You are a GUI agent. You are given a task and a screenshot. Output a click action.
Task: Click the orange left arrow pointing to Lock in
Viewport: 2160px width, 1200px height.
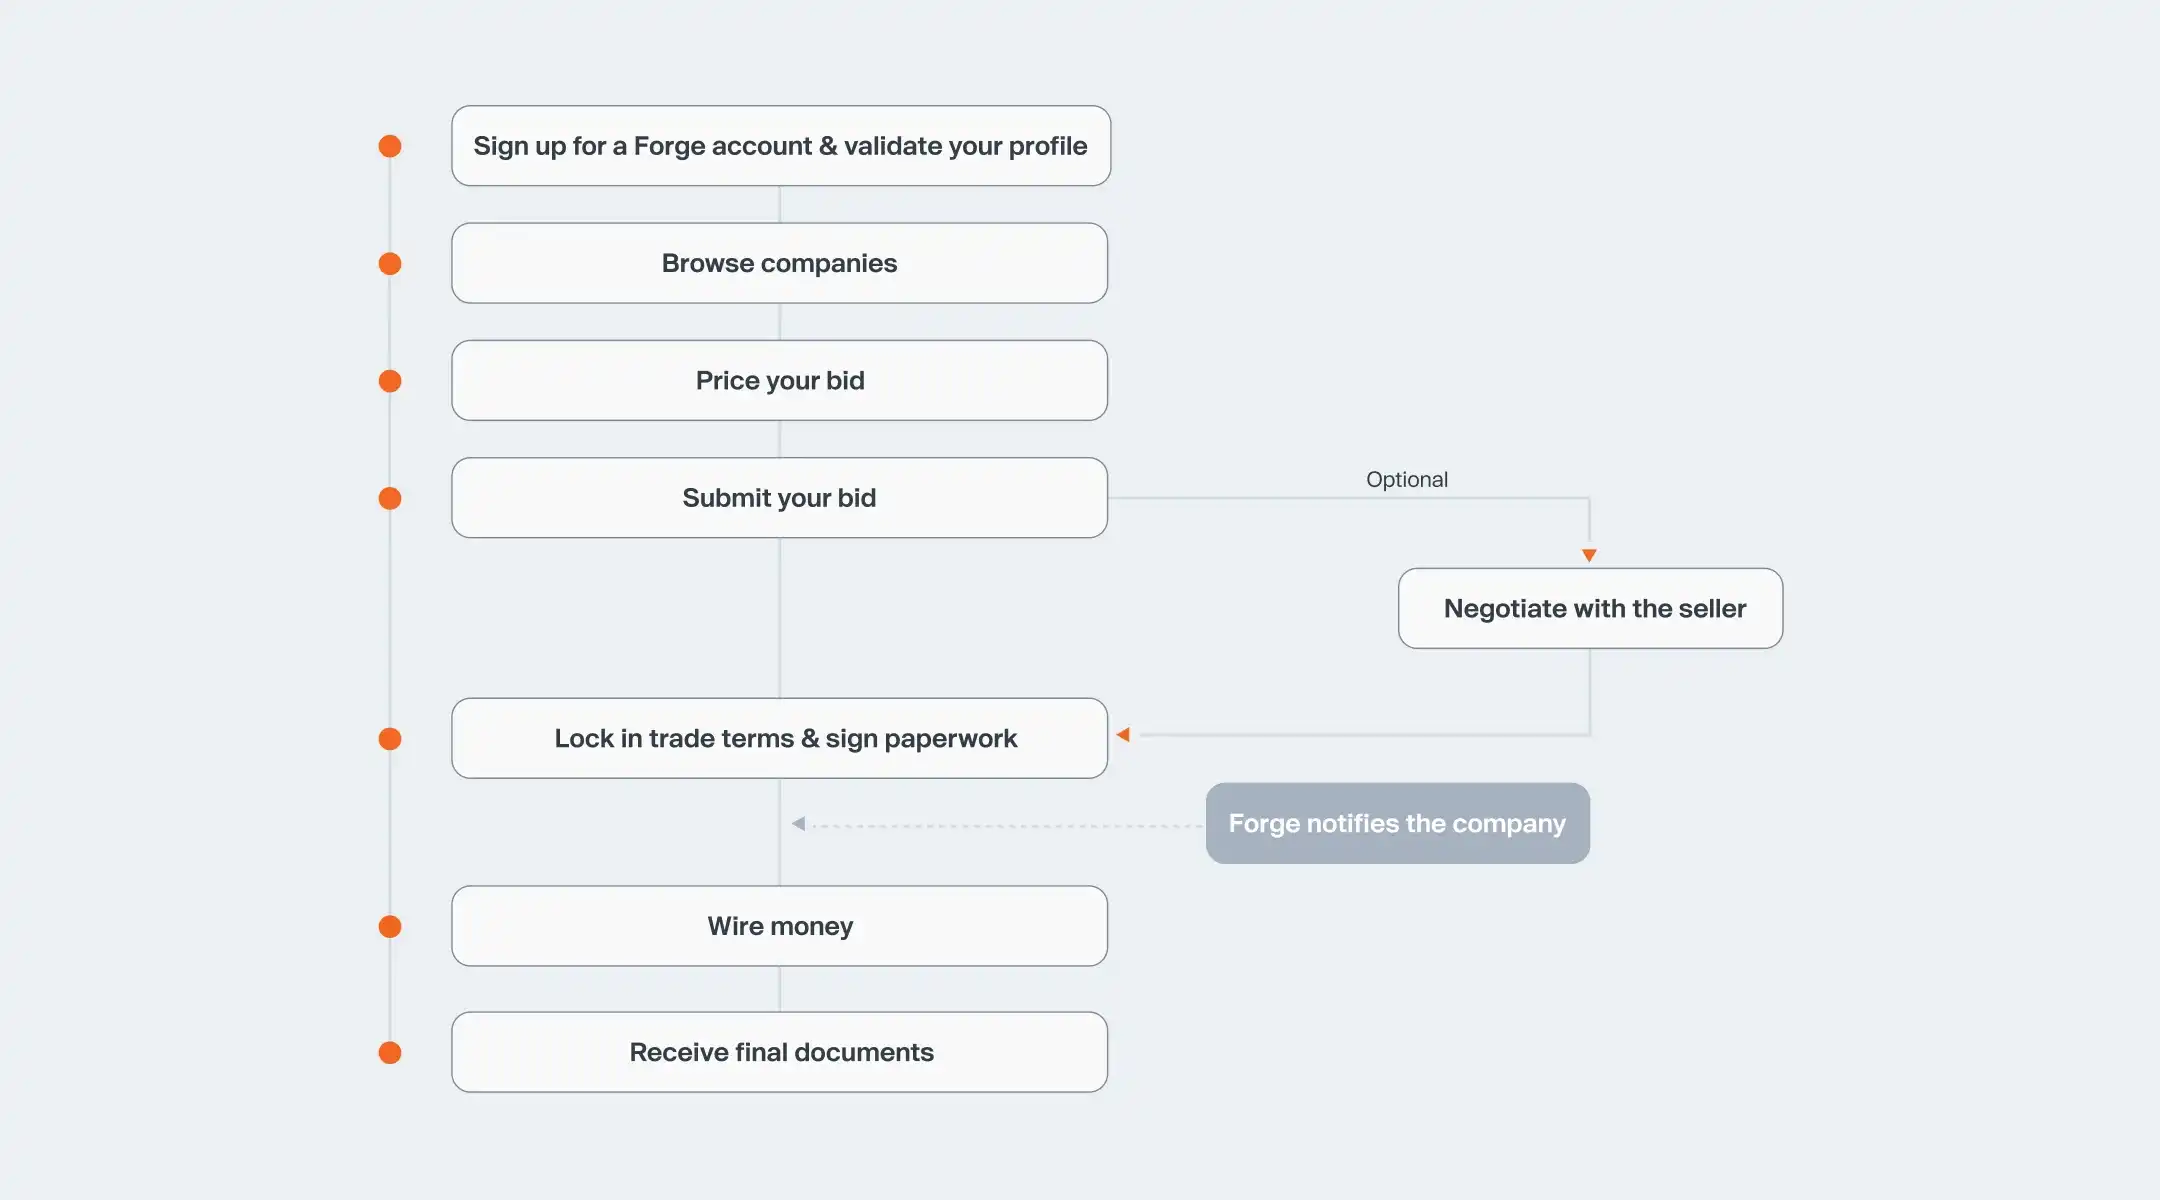click(1123, 735)
